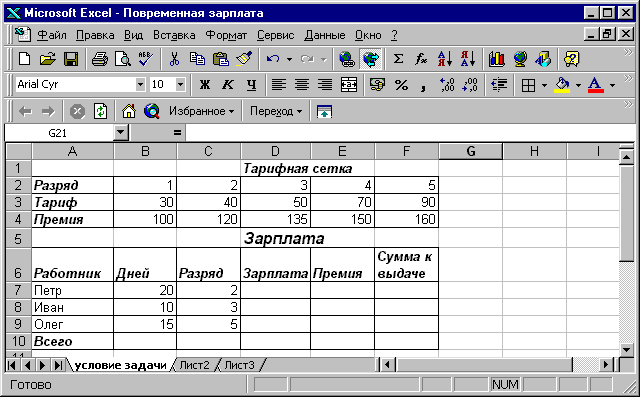Print the sheet using printer icon

(x=100, y=59)
